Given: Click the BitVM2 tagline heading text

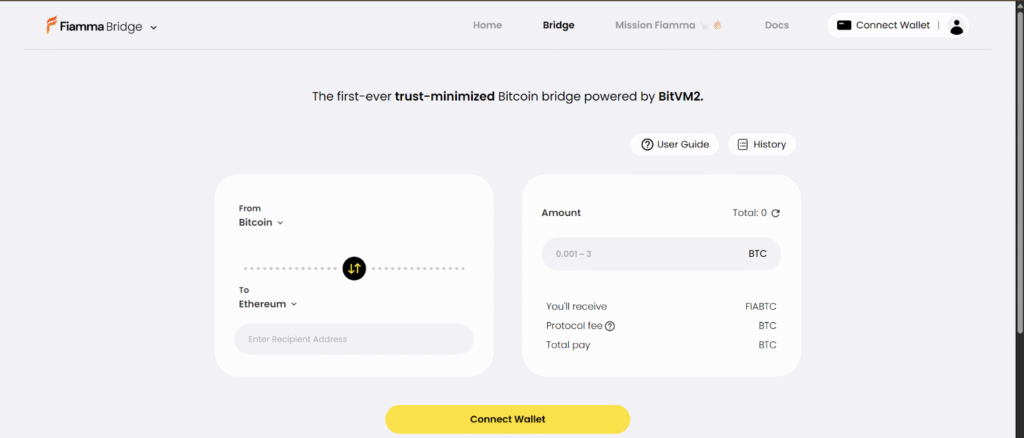Looking at the screenshot, I should 514,97.
